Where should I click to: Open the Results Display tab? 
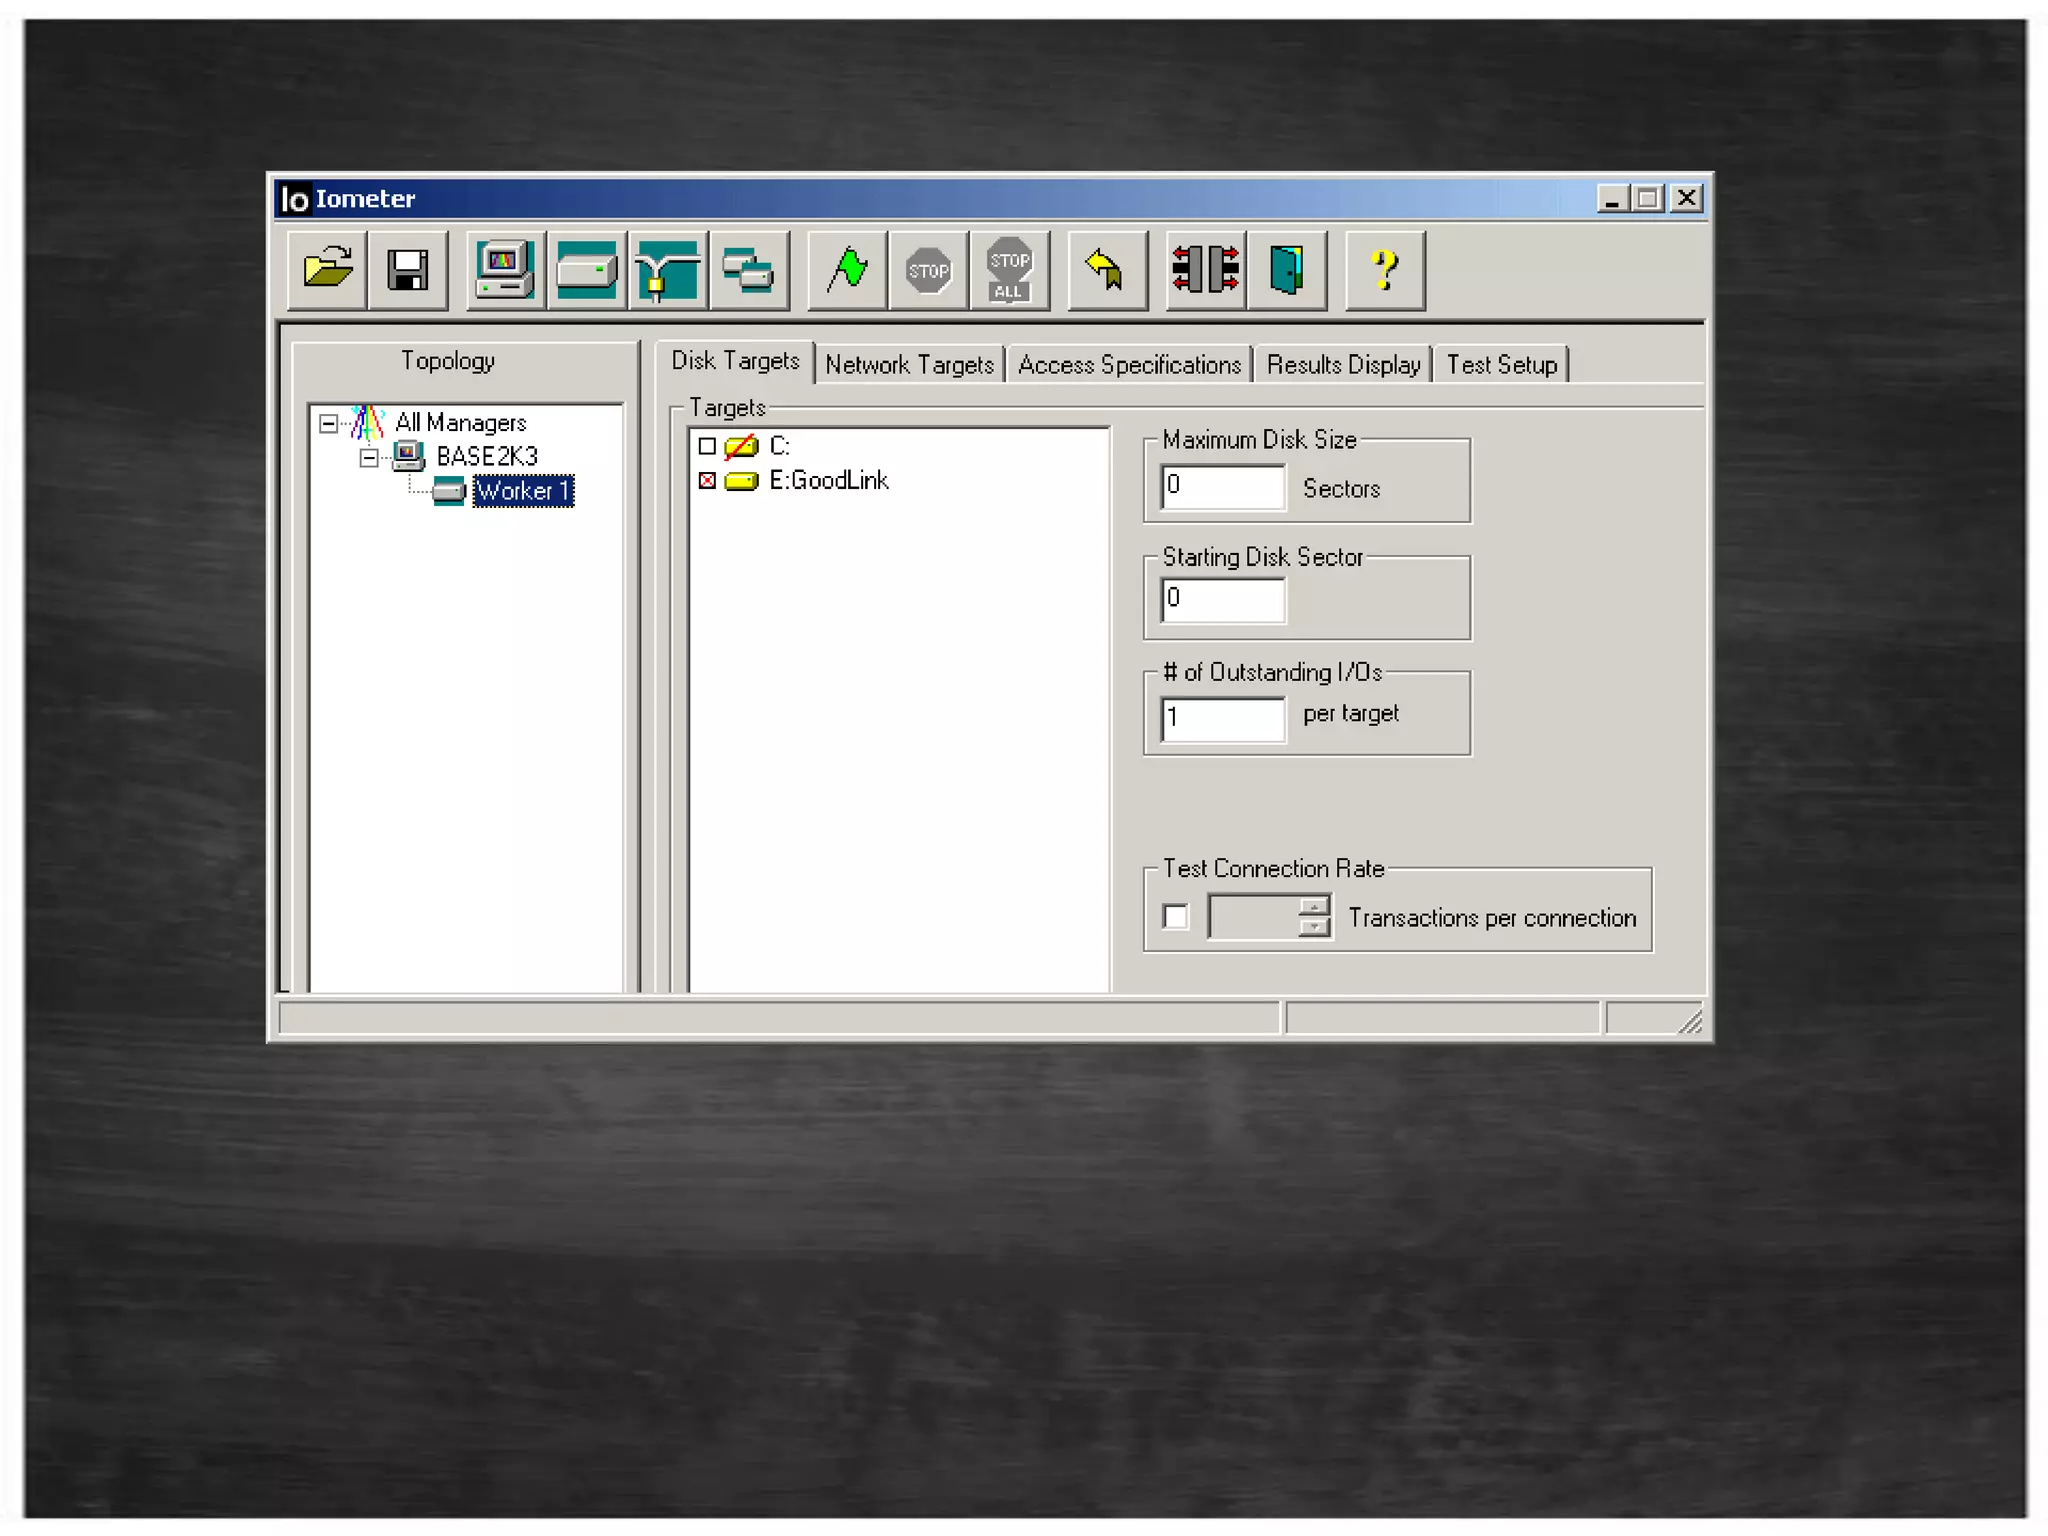tap(1342, 365)
